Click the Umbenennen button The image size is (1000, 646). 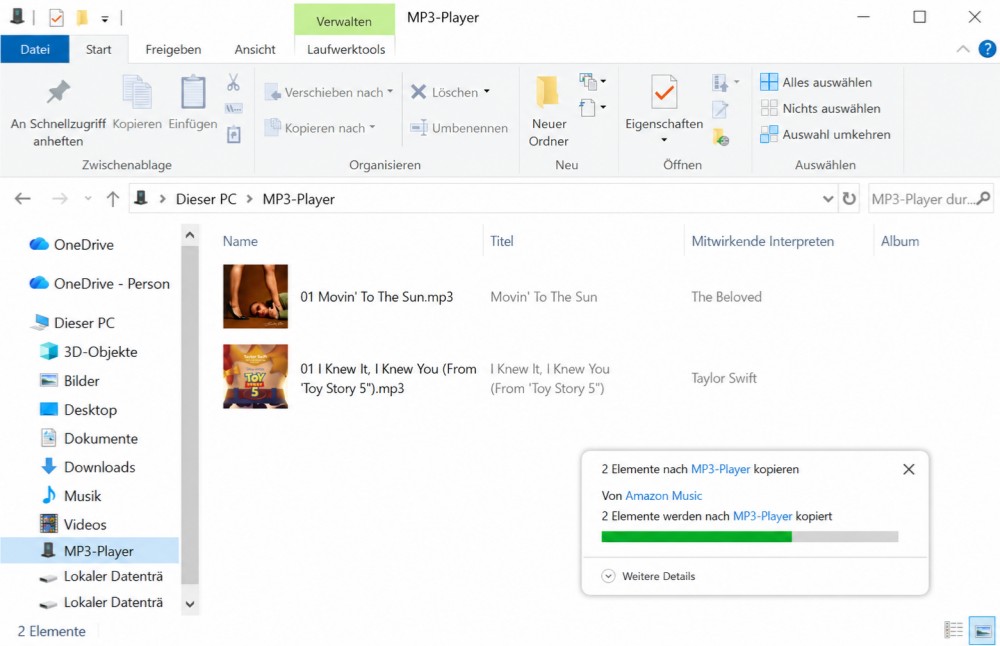coord(459,128)
